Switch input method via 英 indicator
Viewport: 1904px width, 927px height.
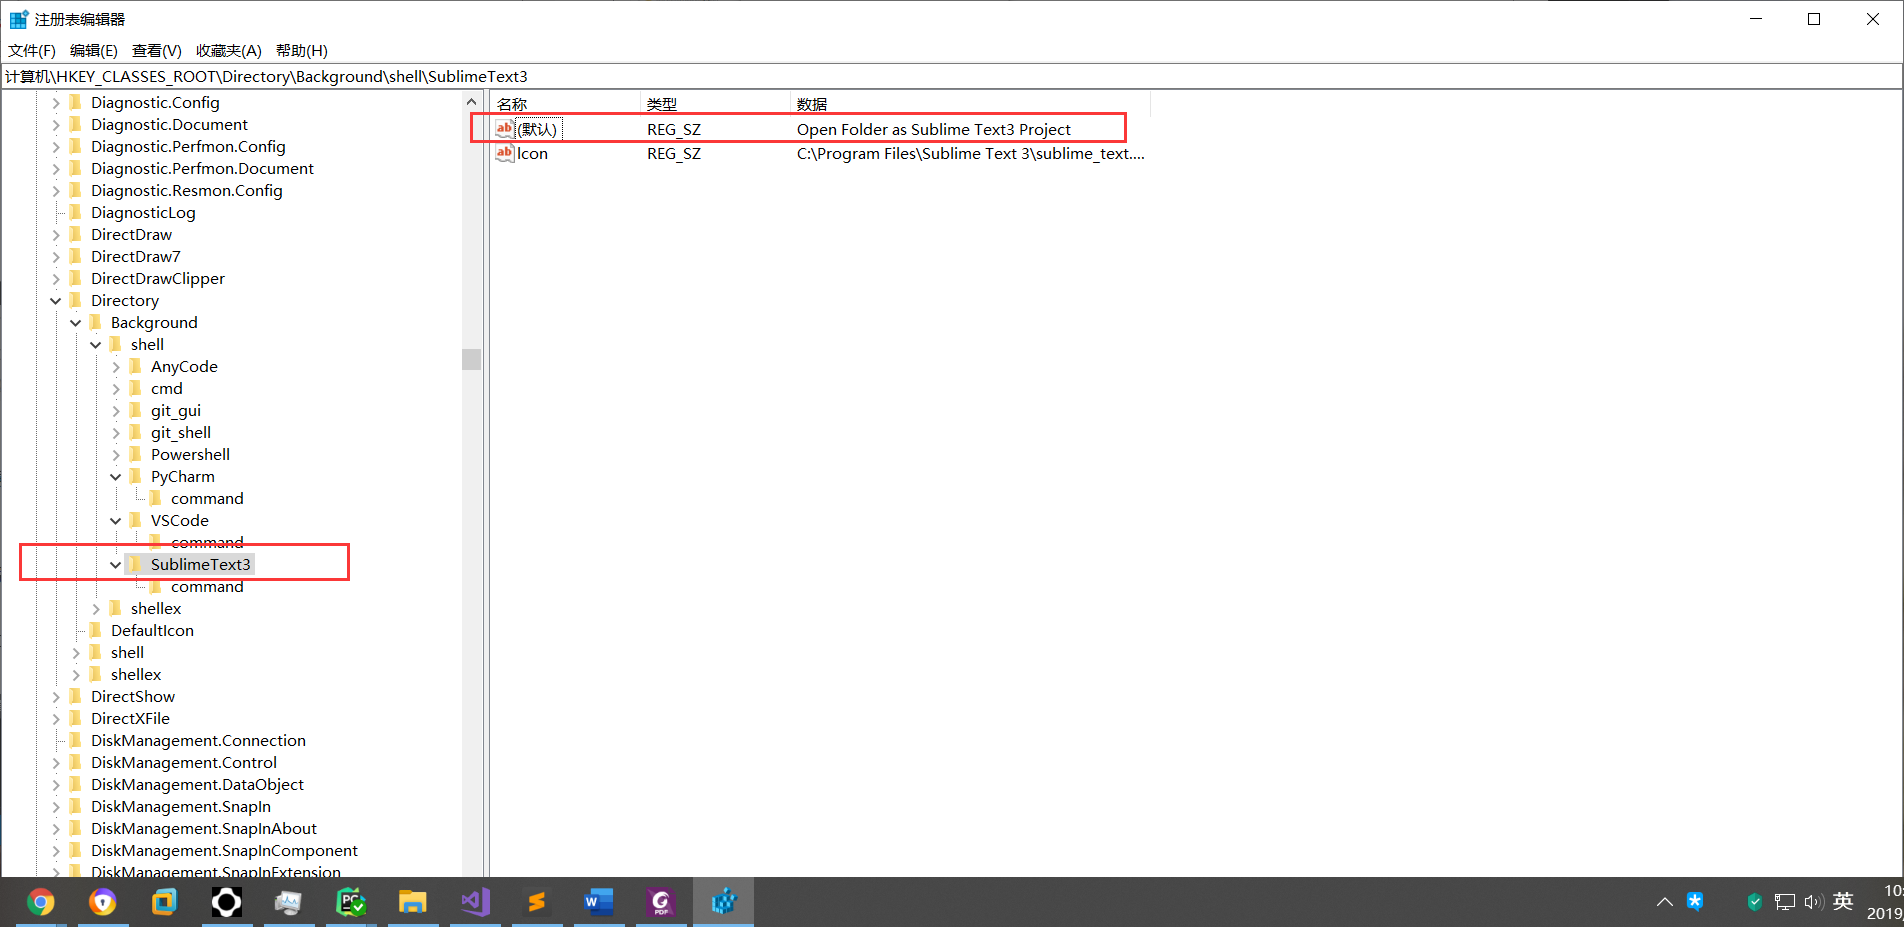[1843, 901]
